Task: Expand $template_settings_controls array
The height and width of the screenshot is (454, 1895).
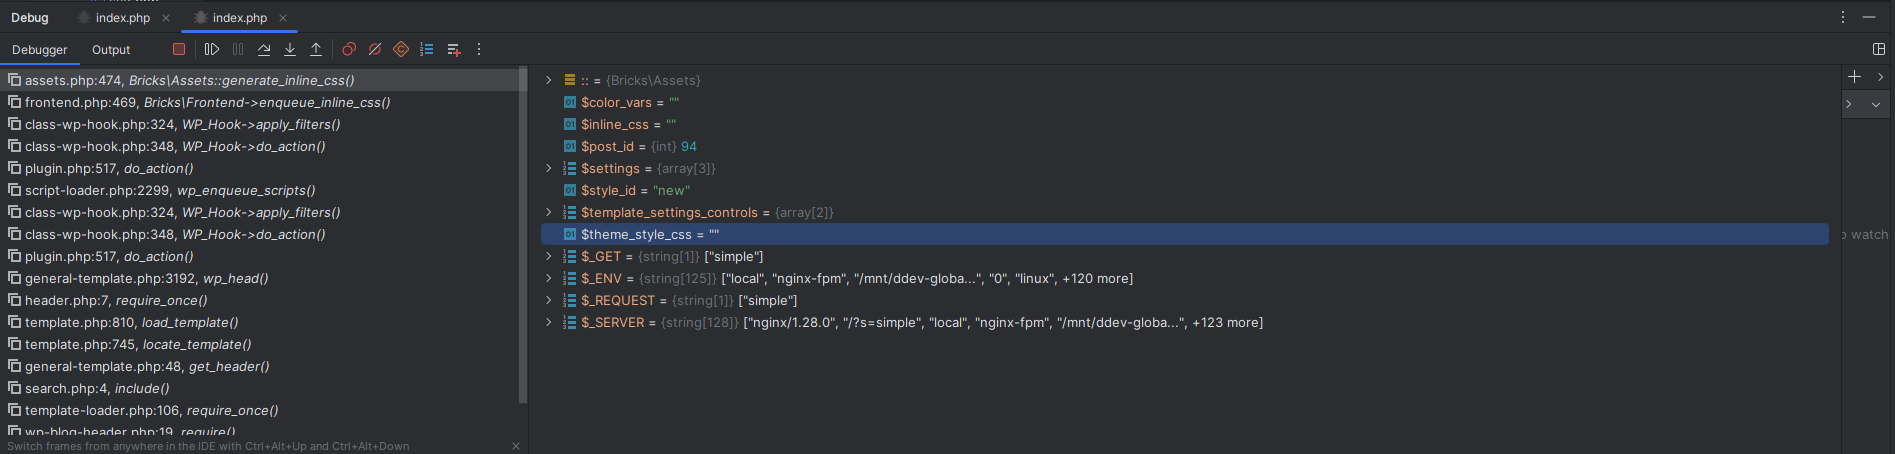Action: [x=548, y=212]
